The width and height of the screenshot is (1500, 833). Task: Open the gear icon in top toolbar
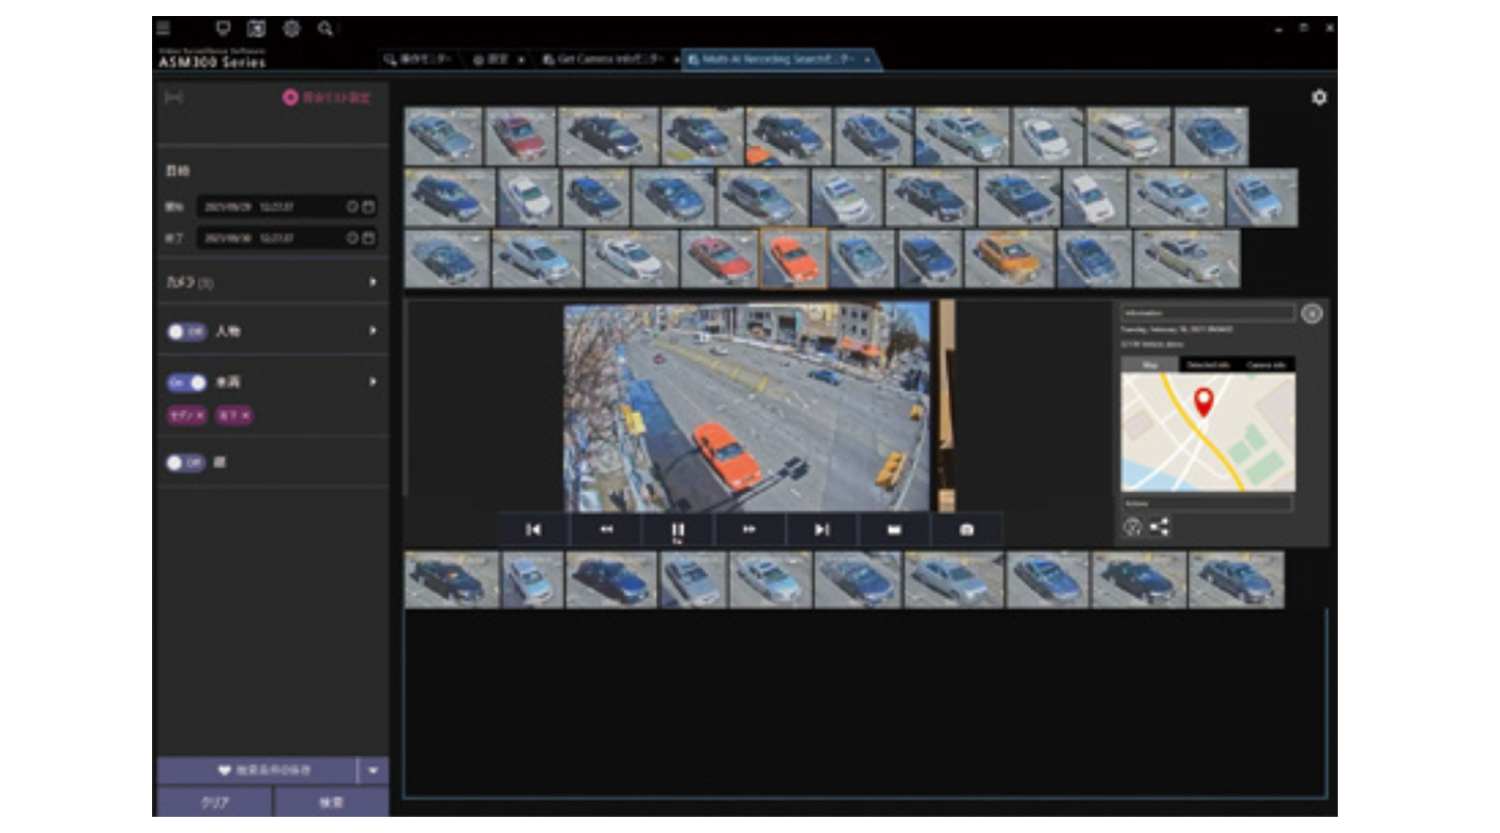pos(292,28)
